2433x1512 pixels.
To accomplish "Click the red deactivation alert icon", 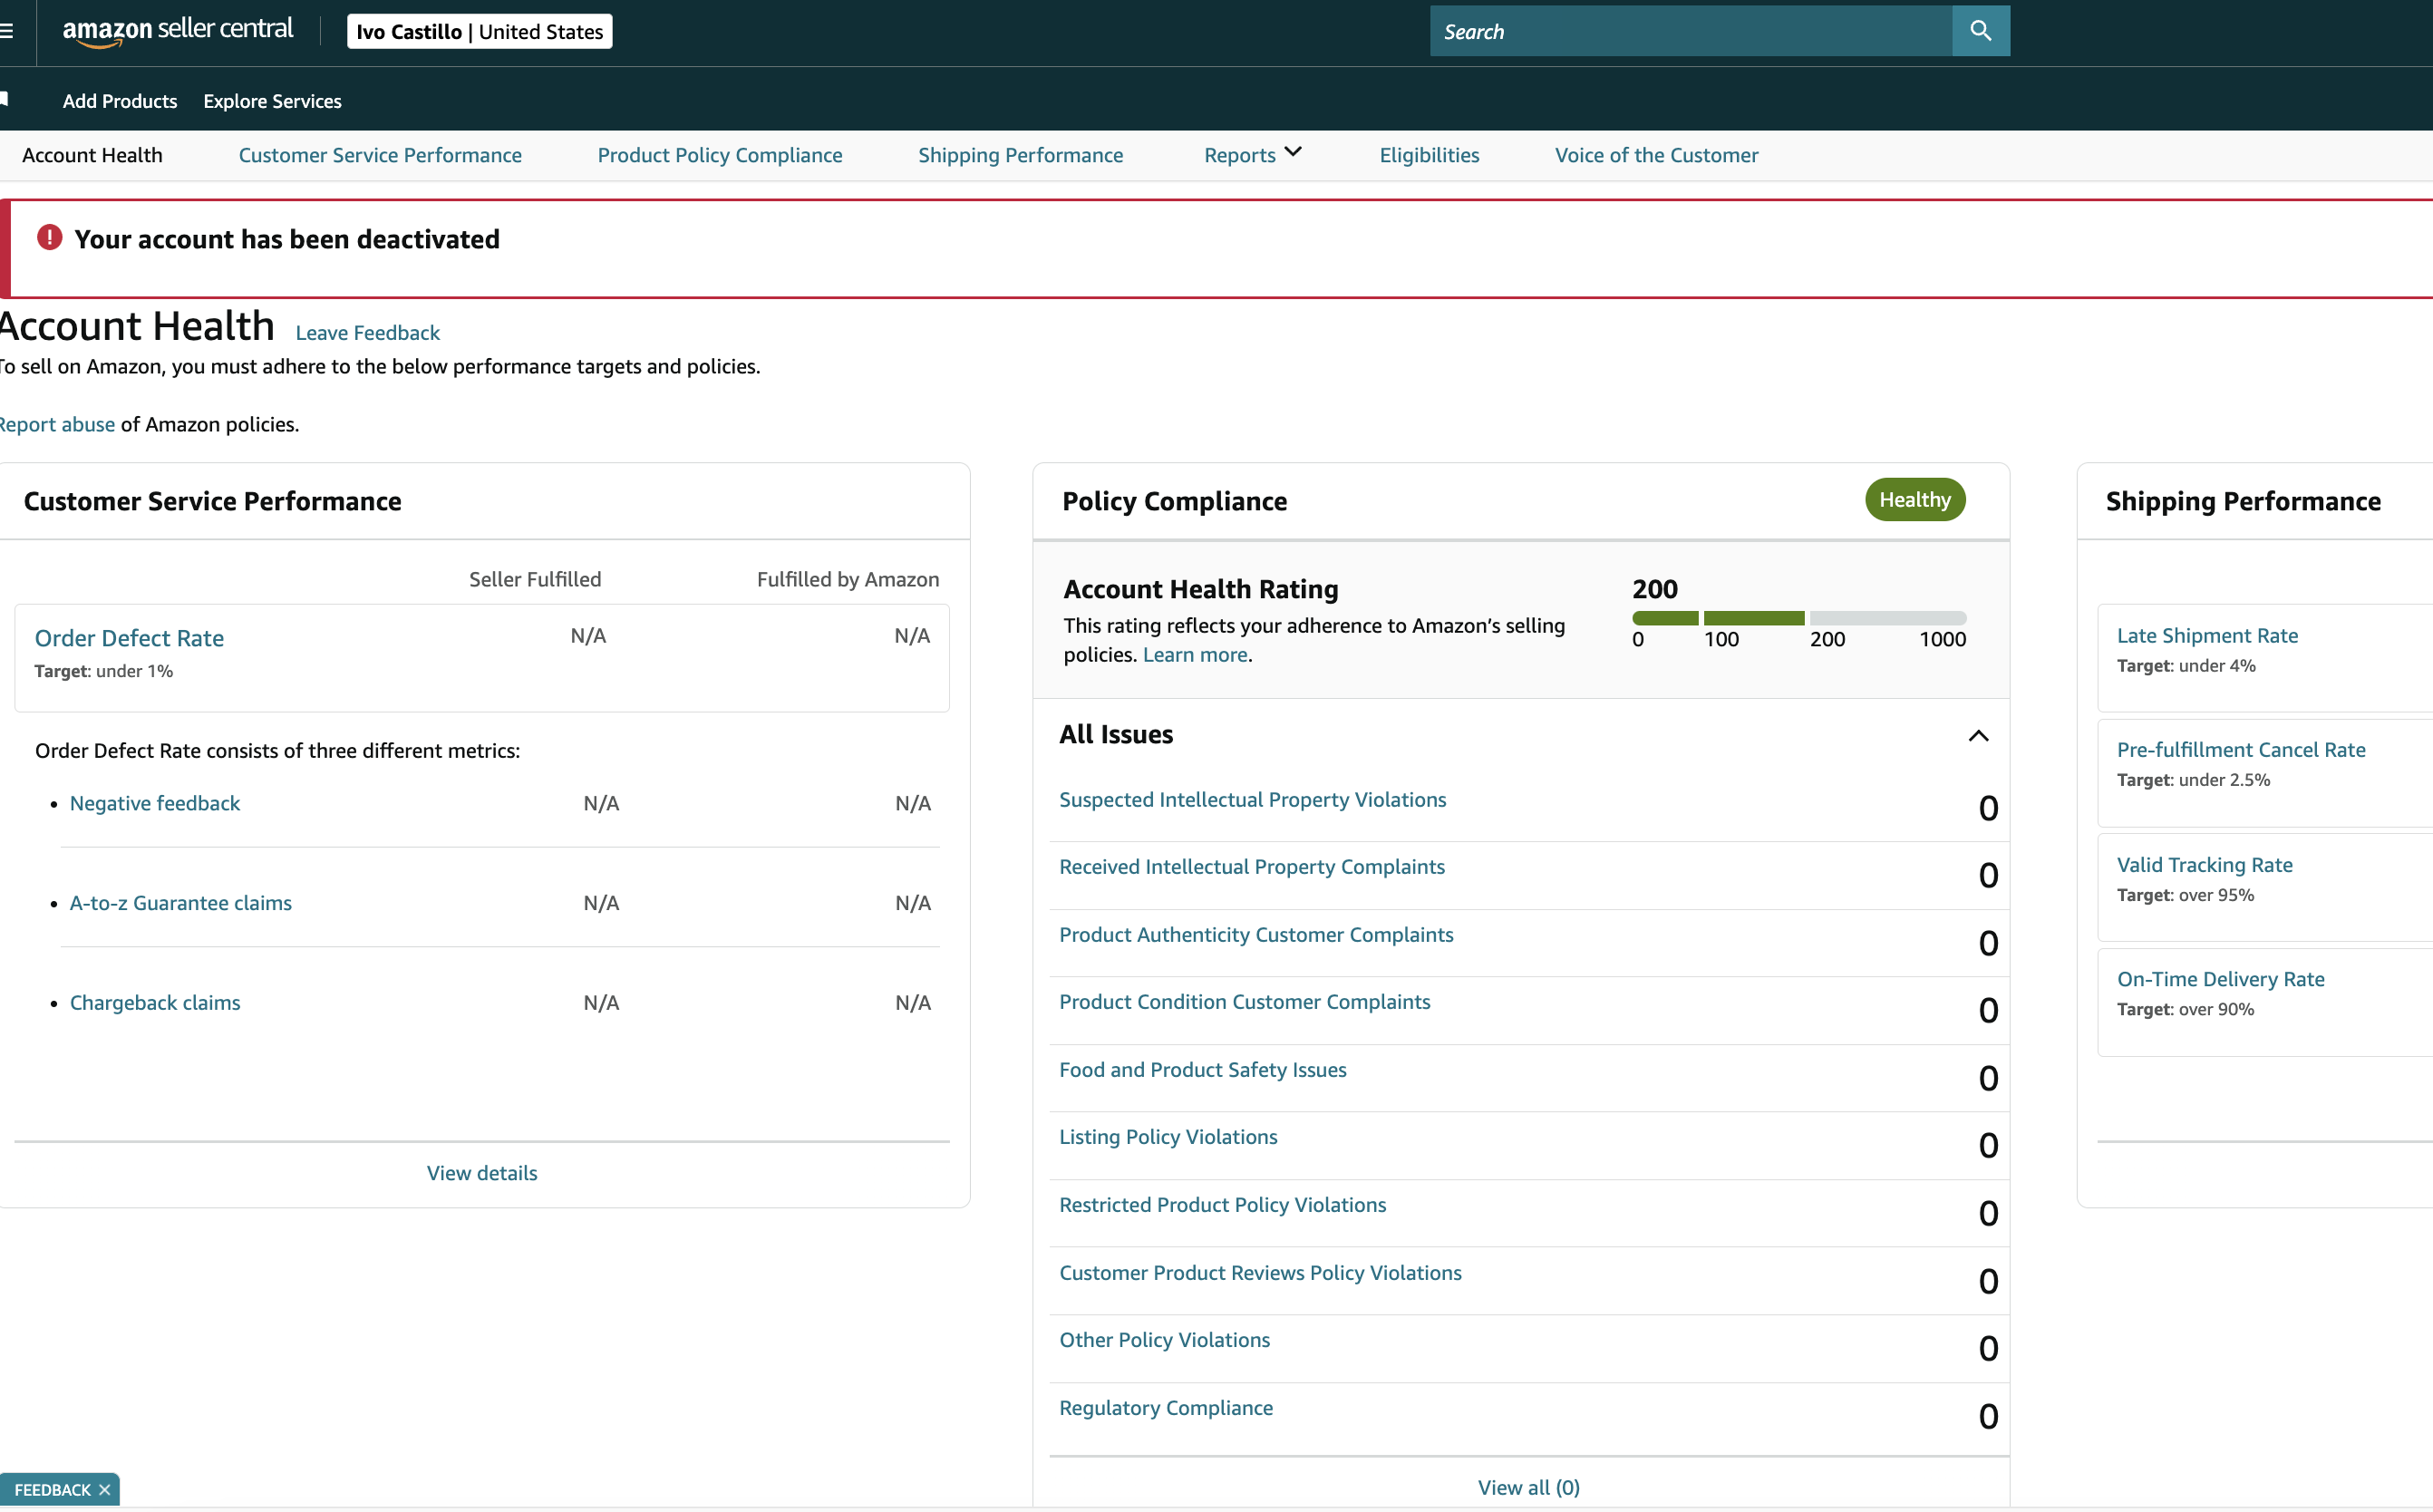I will click(x=49, y=238).
